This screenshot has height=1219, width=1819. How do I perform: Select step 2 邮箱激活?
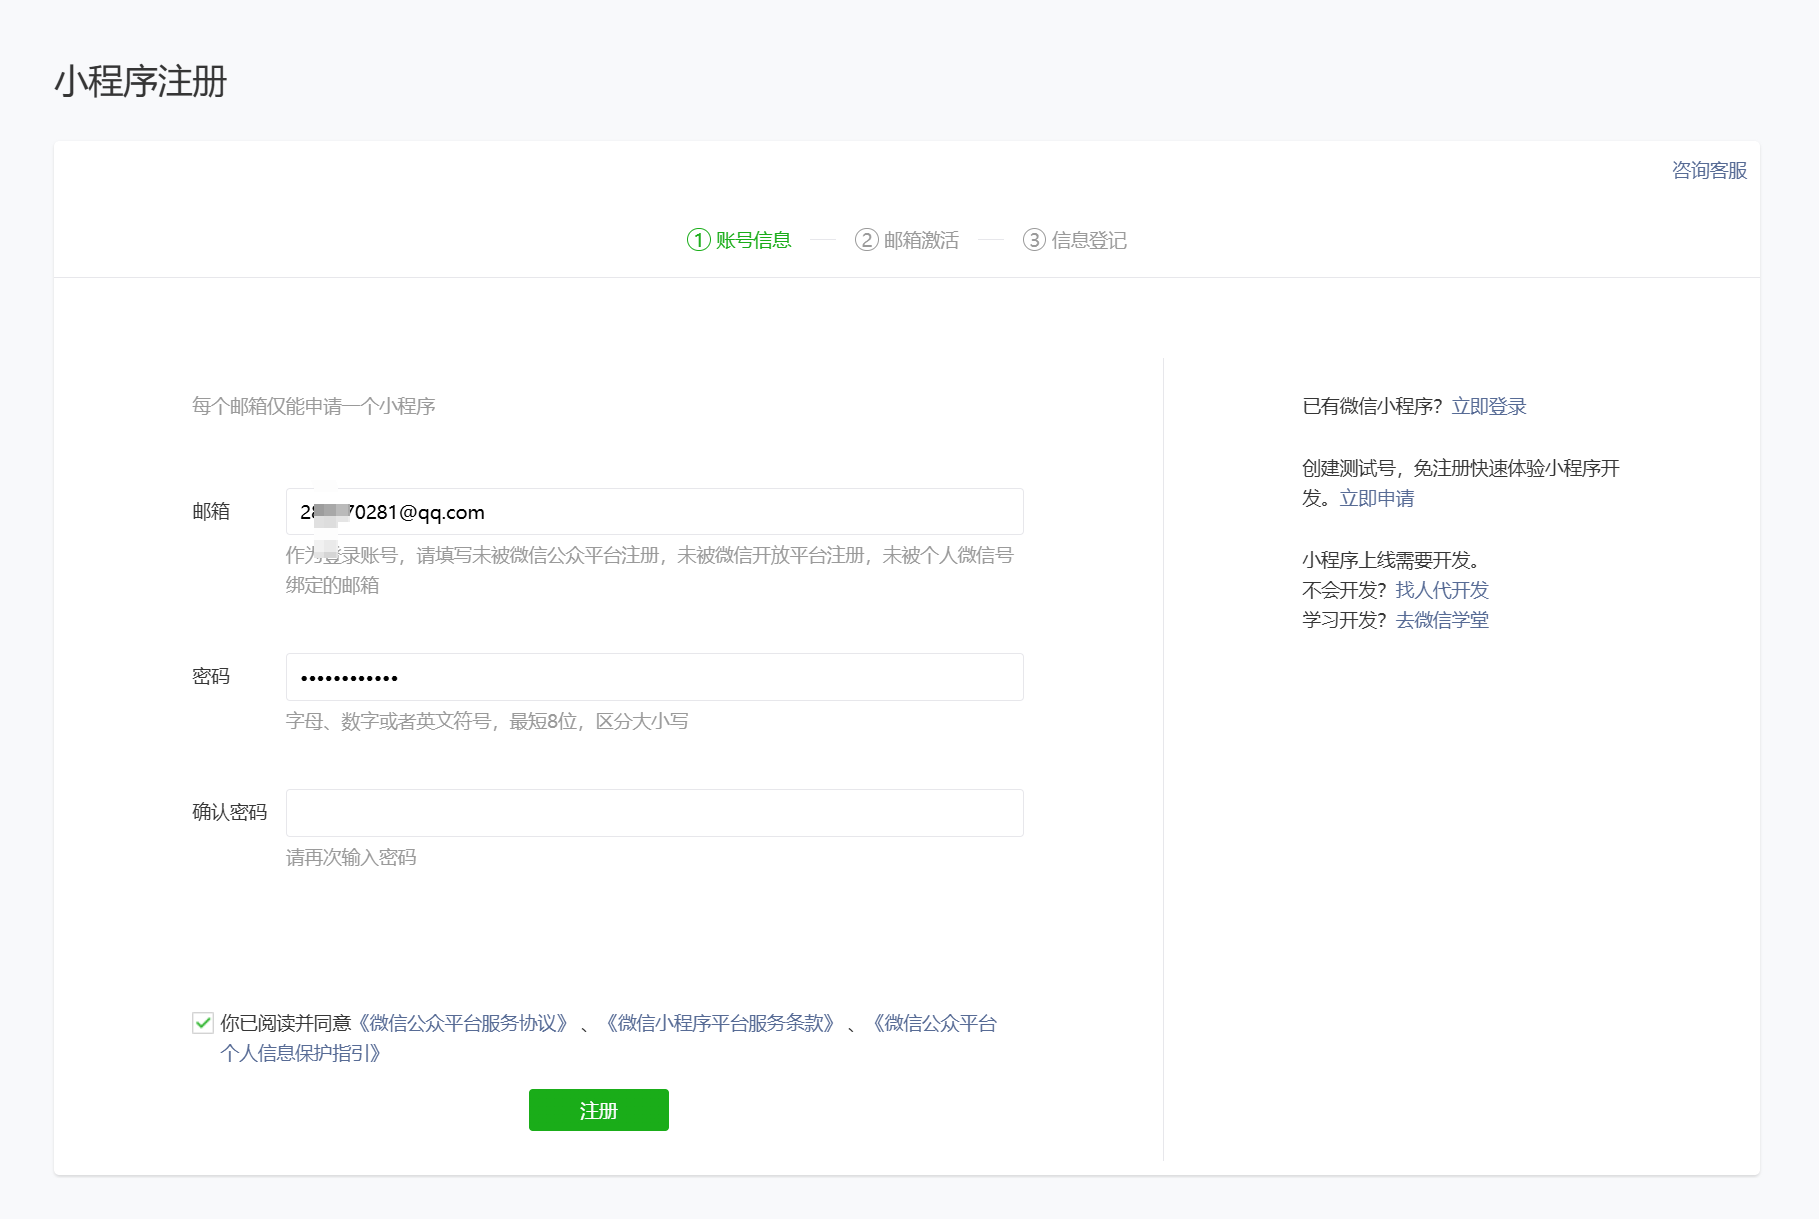907,240
